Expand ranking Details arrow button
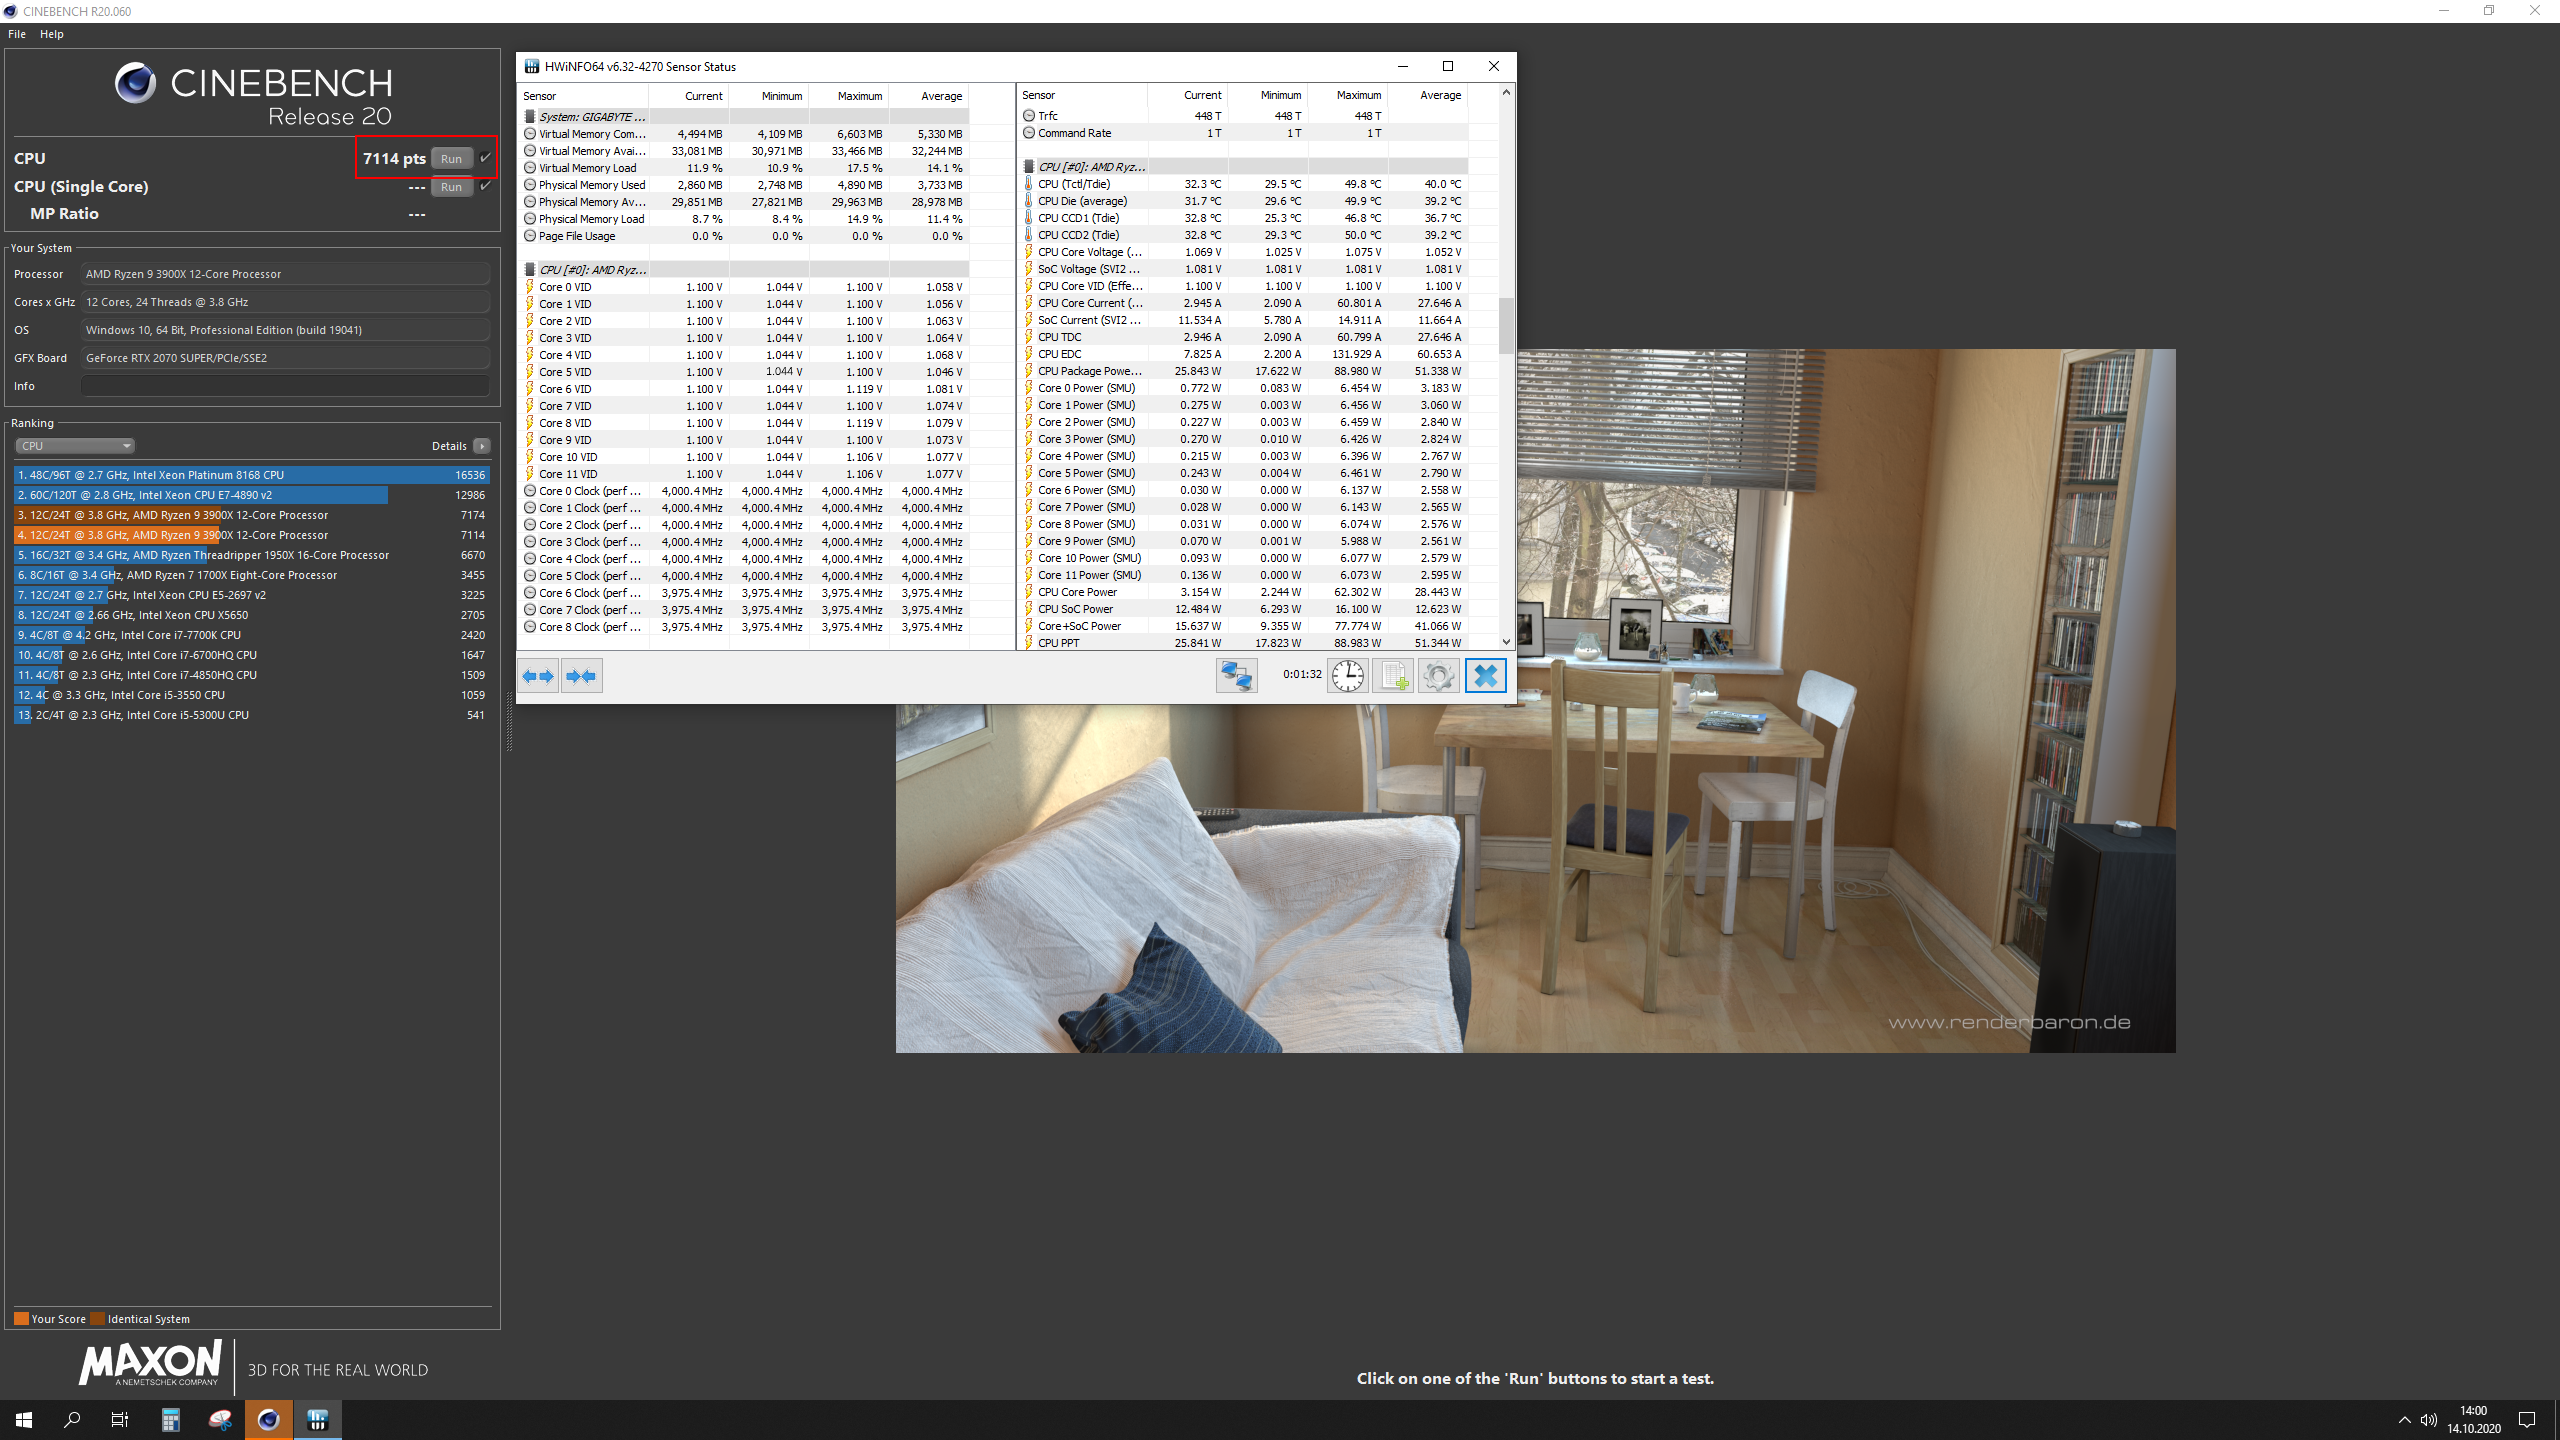The image size is (2560, 1440). (x=482, y=446)
